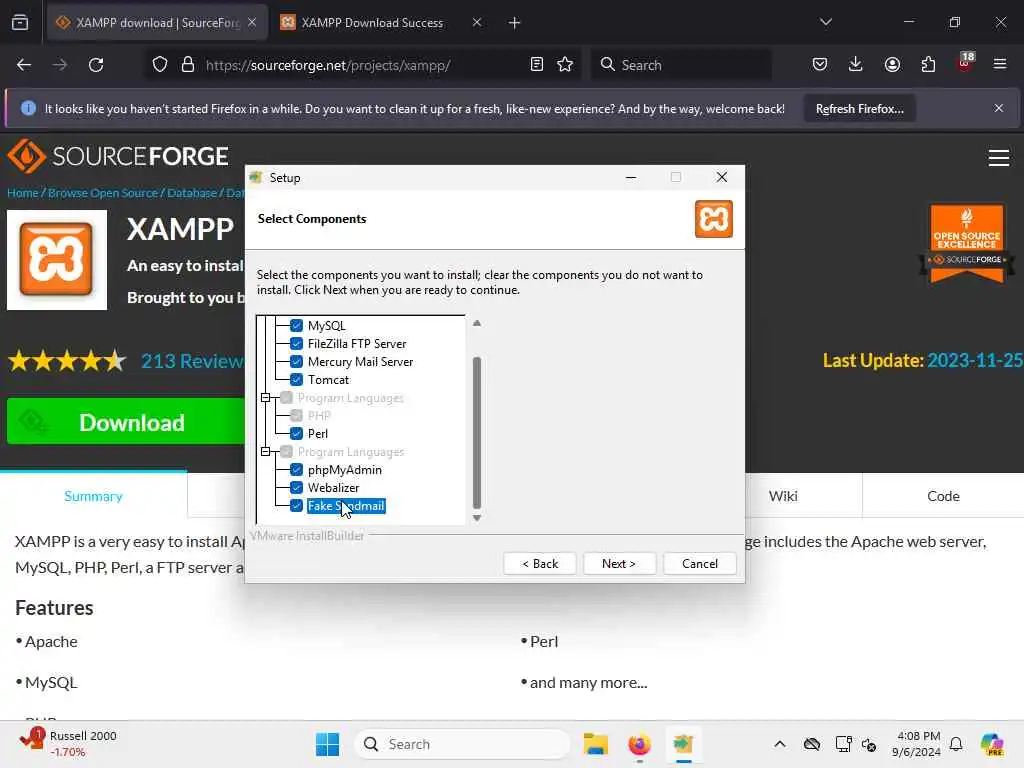Click the XAMPP installer taskbar icon

click(683, 744)
